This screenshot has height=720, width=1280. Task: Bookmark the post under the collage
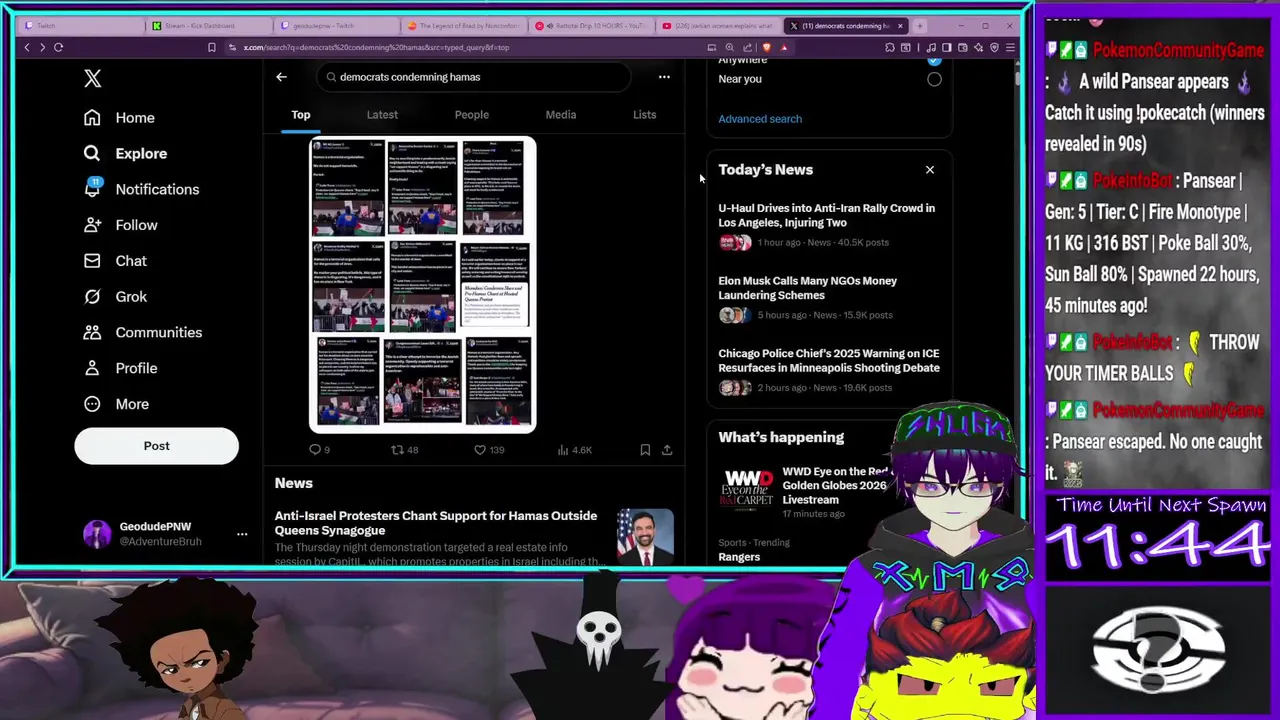(x=645, y=450)
